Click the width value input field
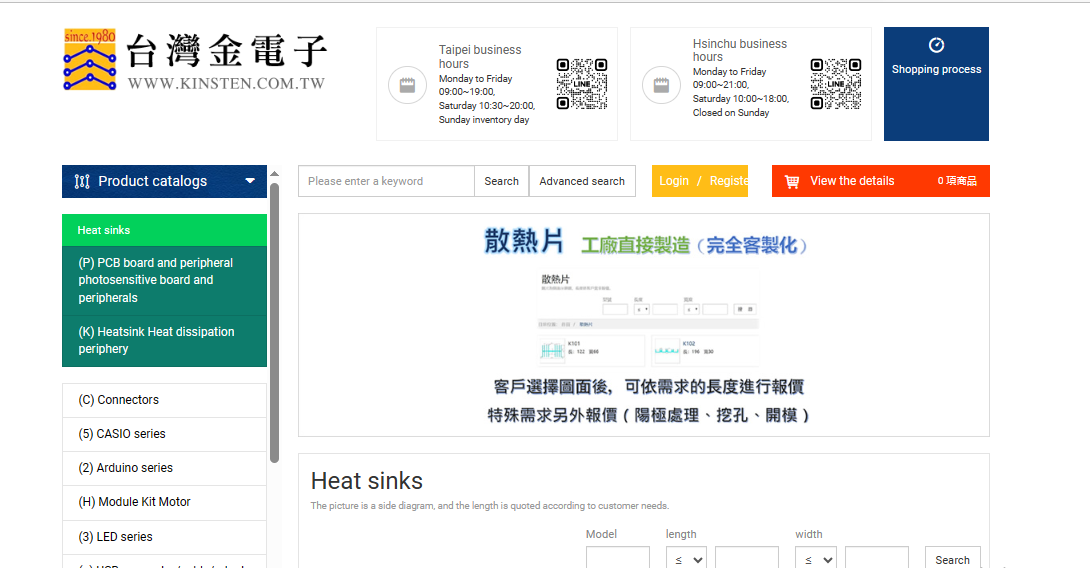The width and height of the screenshot is (1090, 568). (877, 558)
